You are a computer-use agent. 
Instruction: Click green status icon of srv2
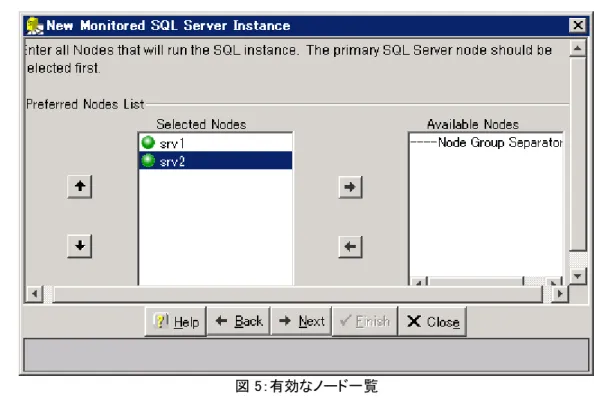[148, 161]
